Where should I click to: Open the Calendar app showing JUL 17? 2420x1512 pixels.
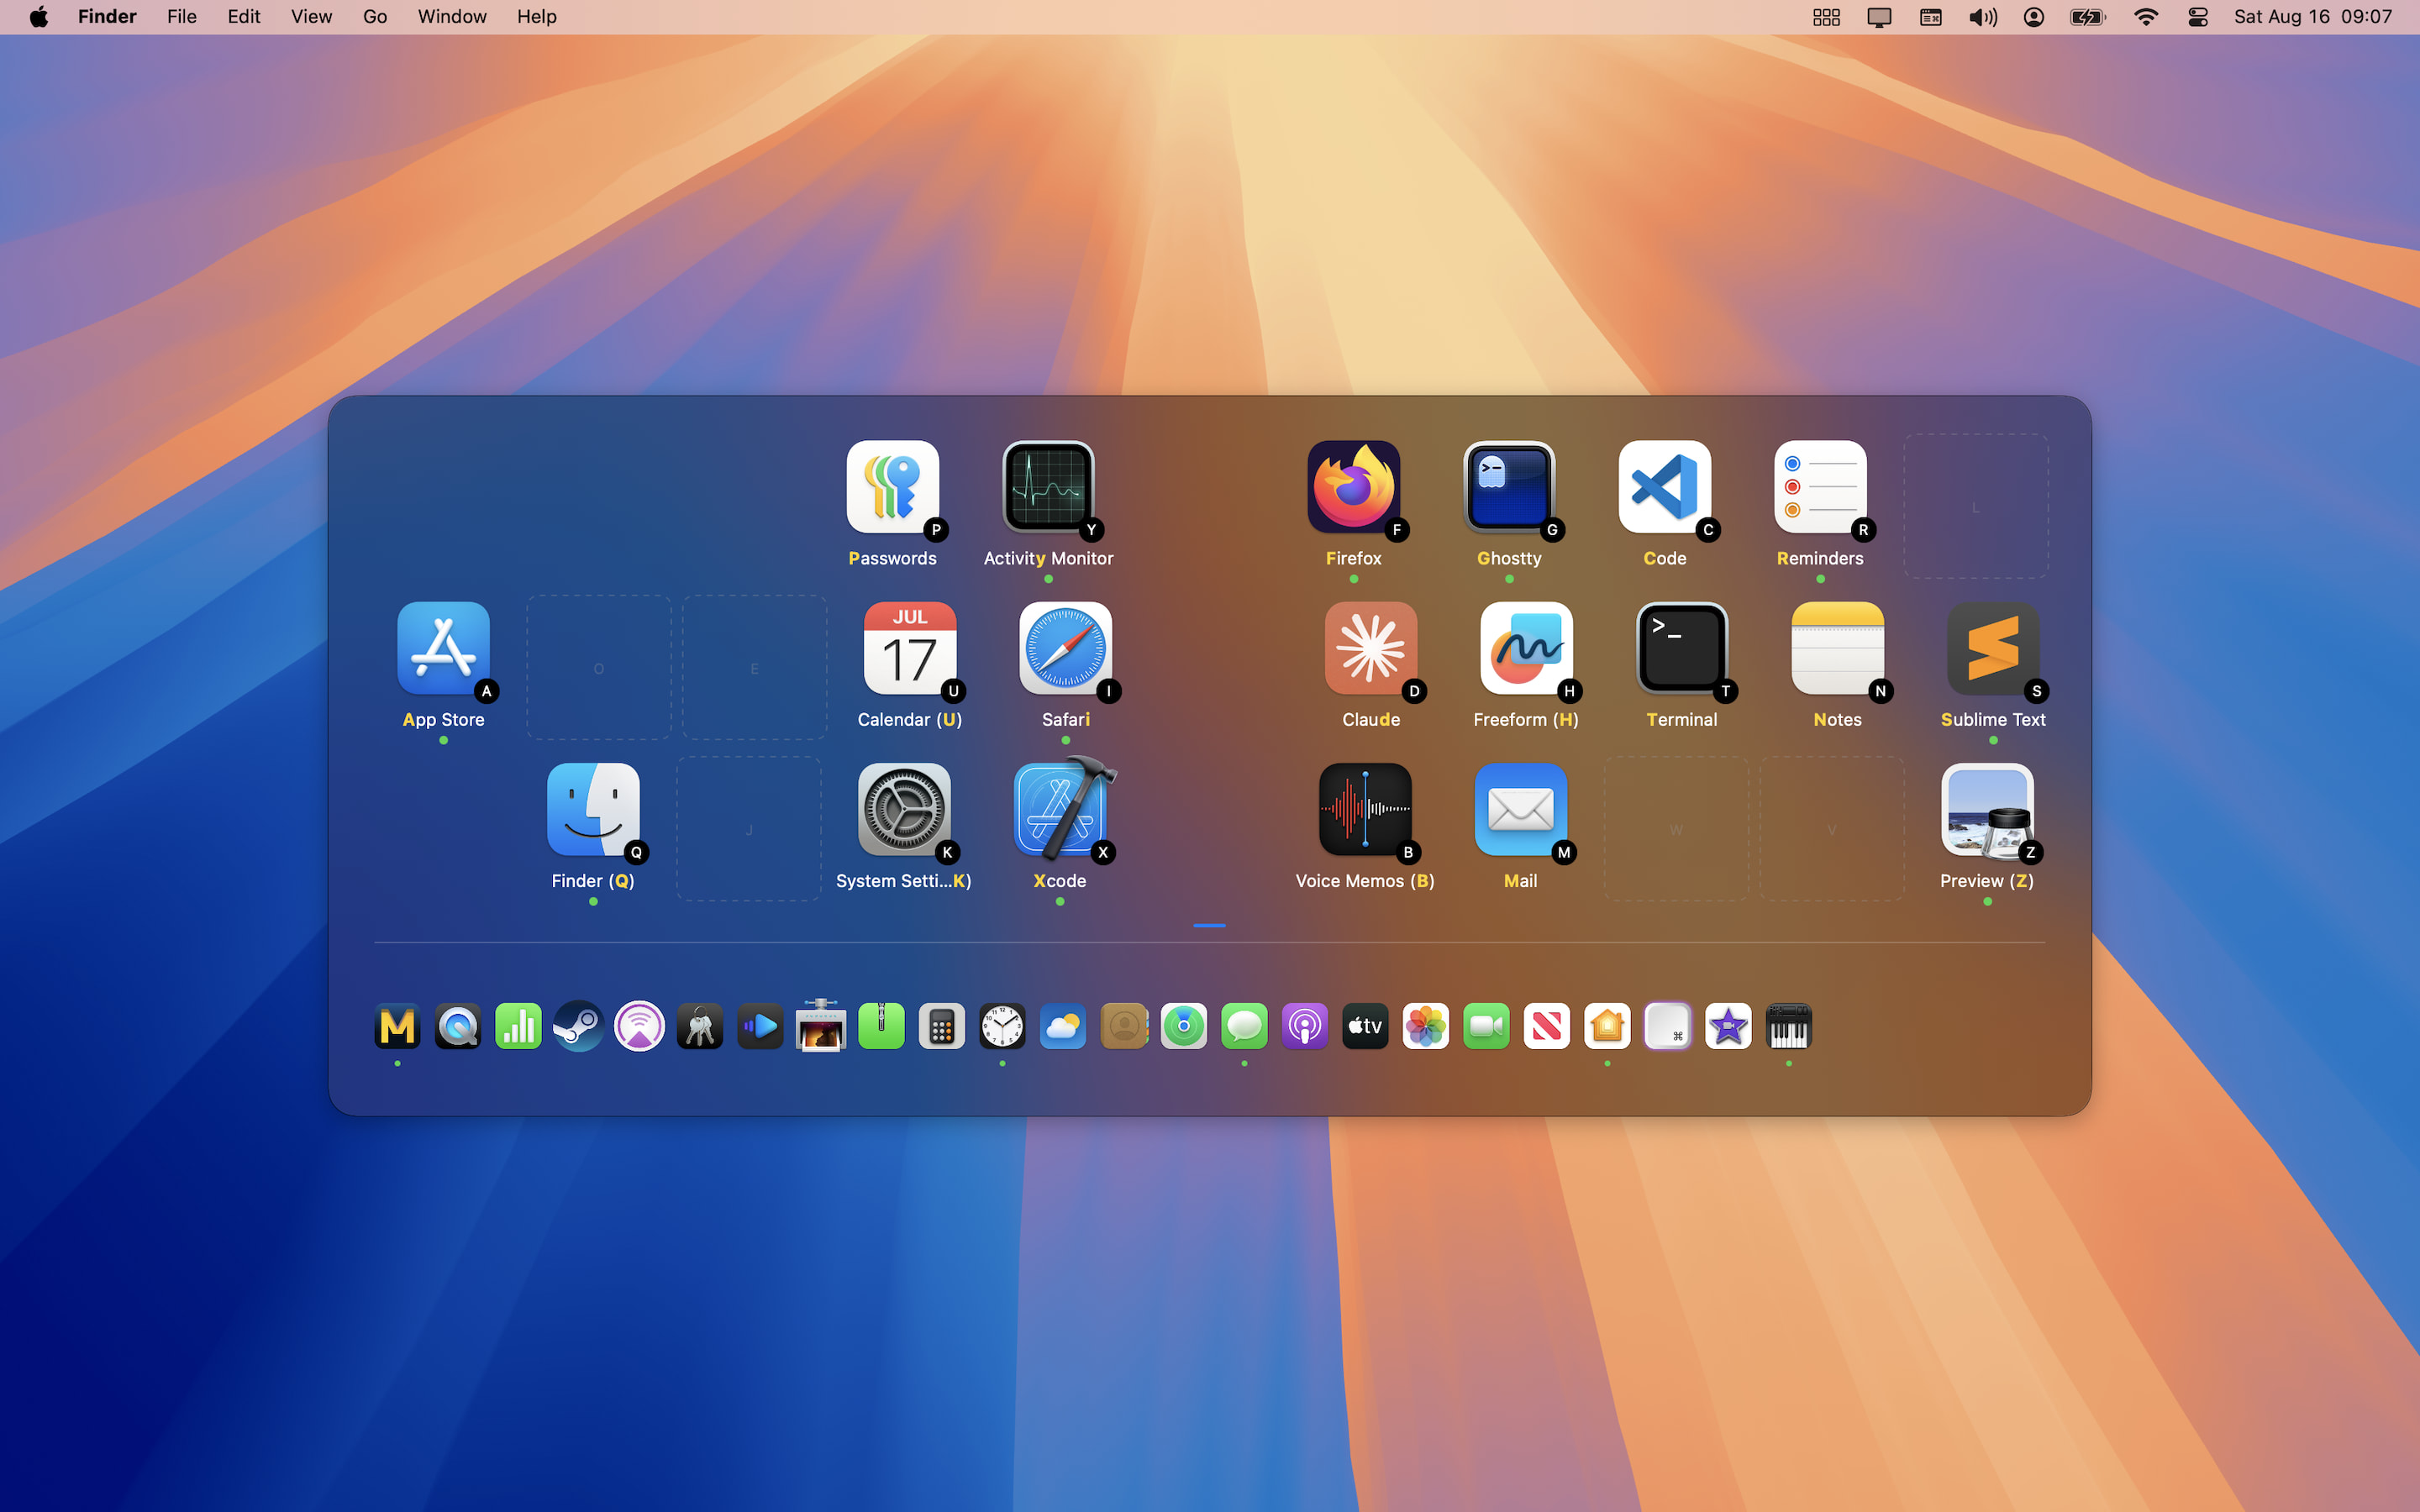(909, 648)
